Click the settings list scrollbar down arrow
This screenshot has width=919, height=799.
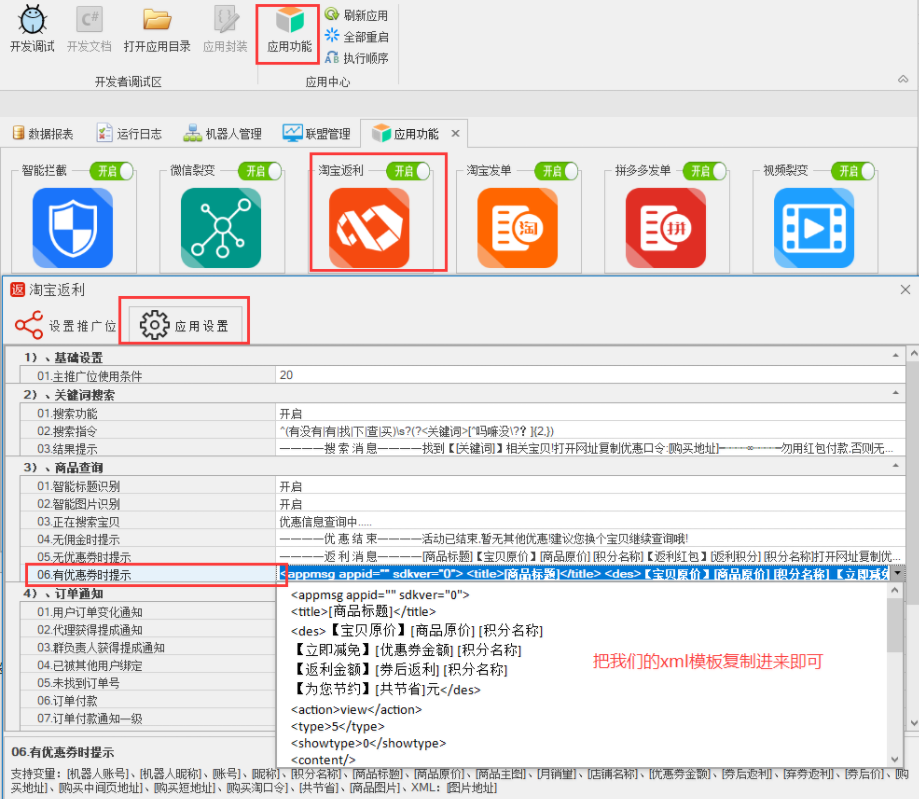[913, 723]
